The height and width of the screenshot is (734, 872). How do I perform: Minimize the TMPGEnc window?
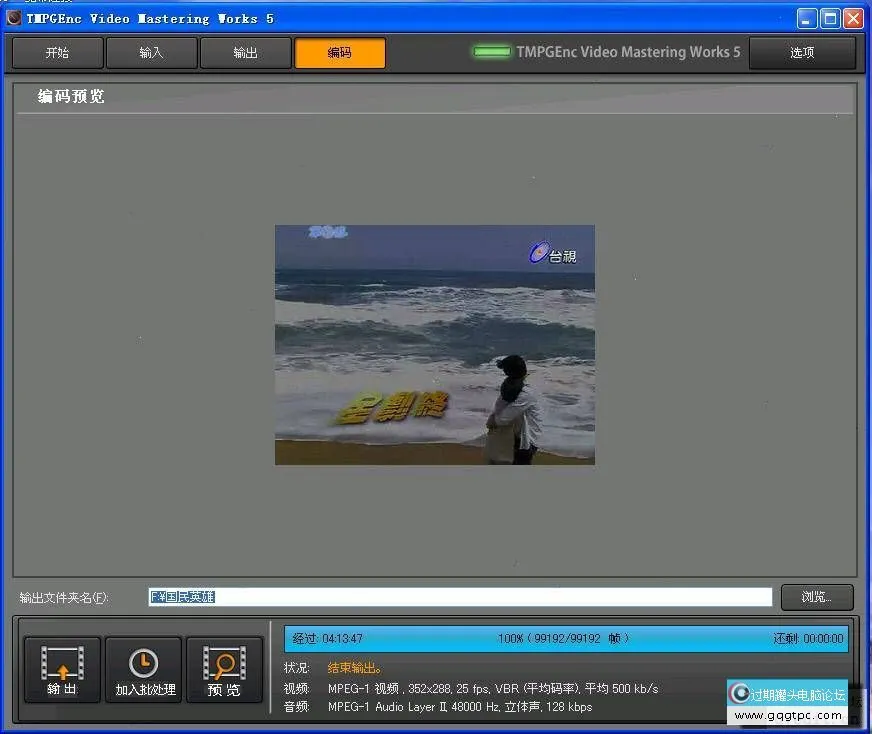coord(807,18)
